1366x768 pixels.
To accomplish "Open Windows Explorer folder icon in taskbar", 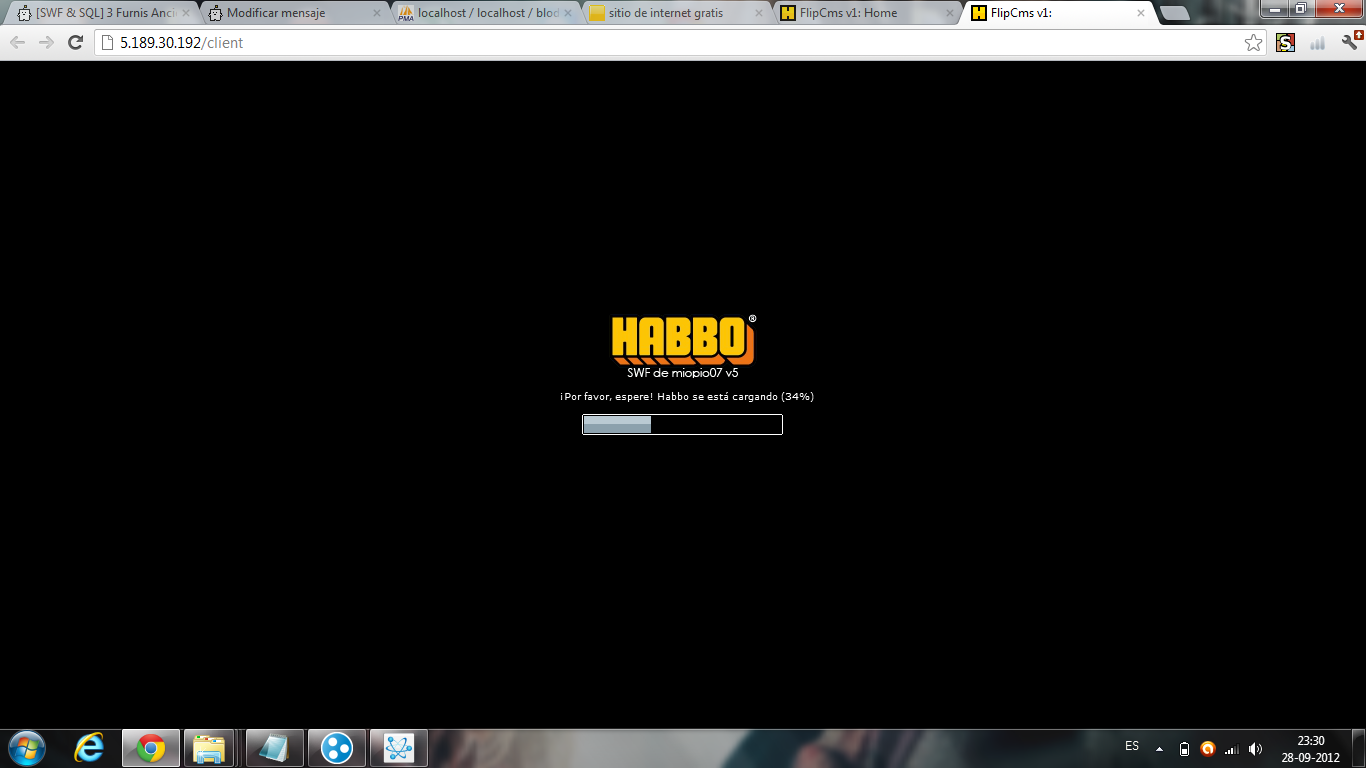I will pos(209,748).
